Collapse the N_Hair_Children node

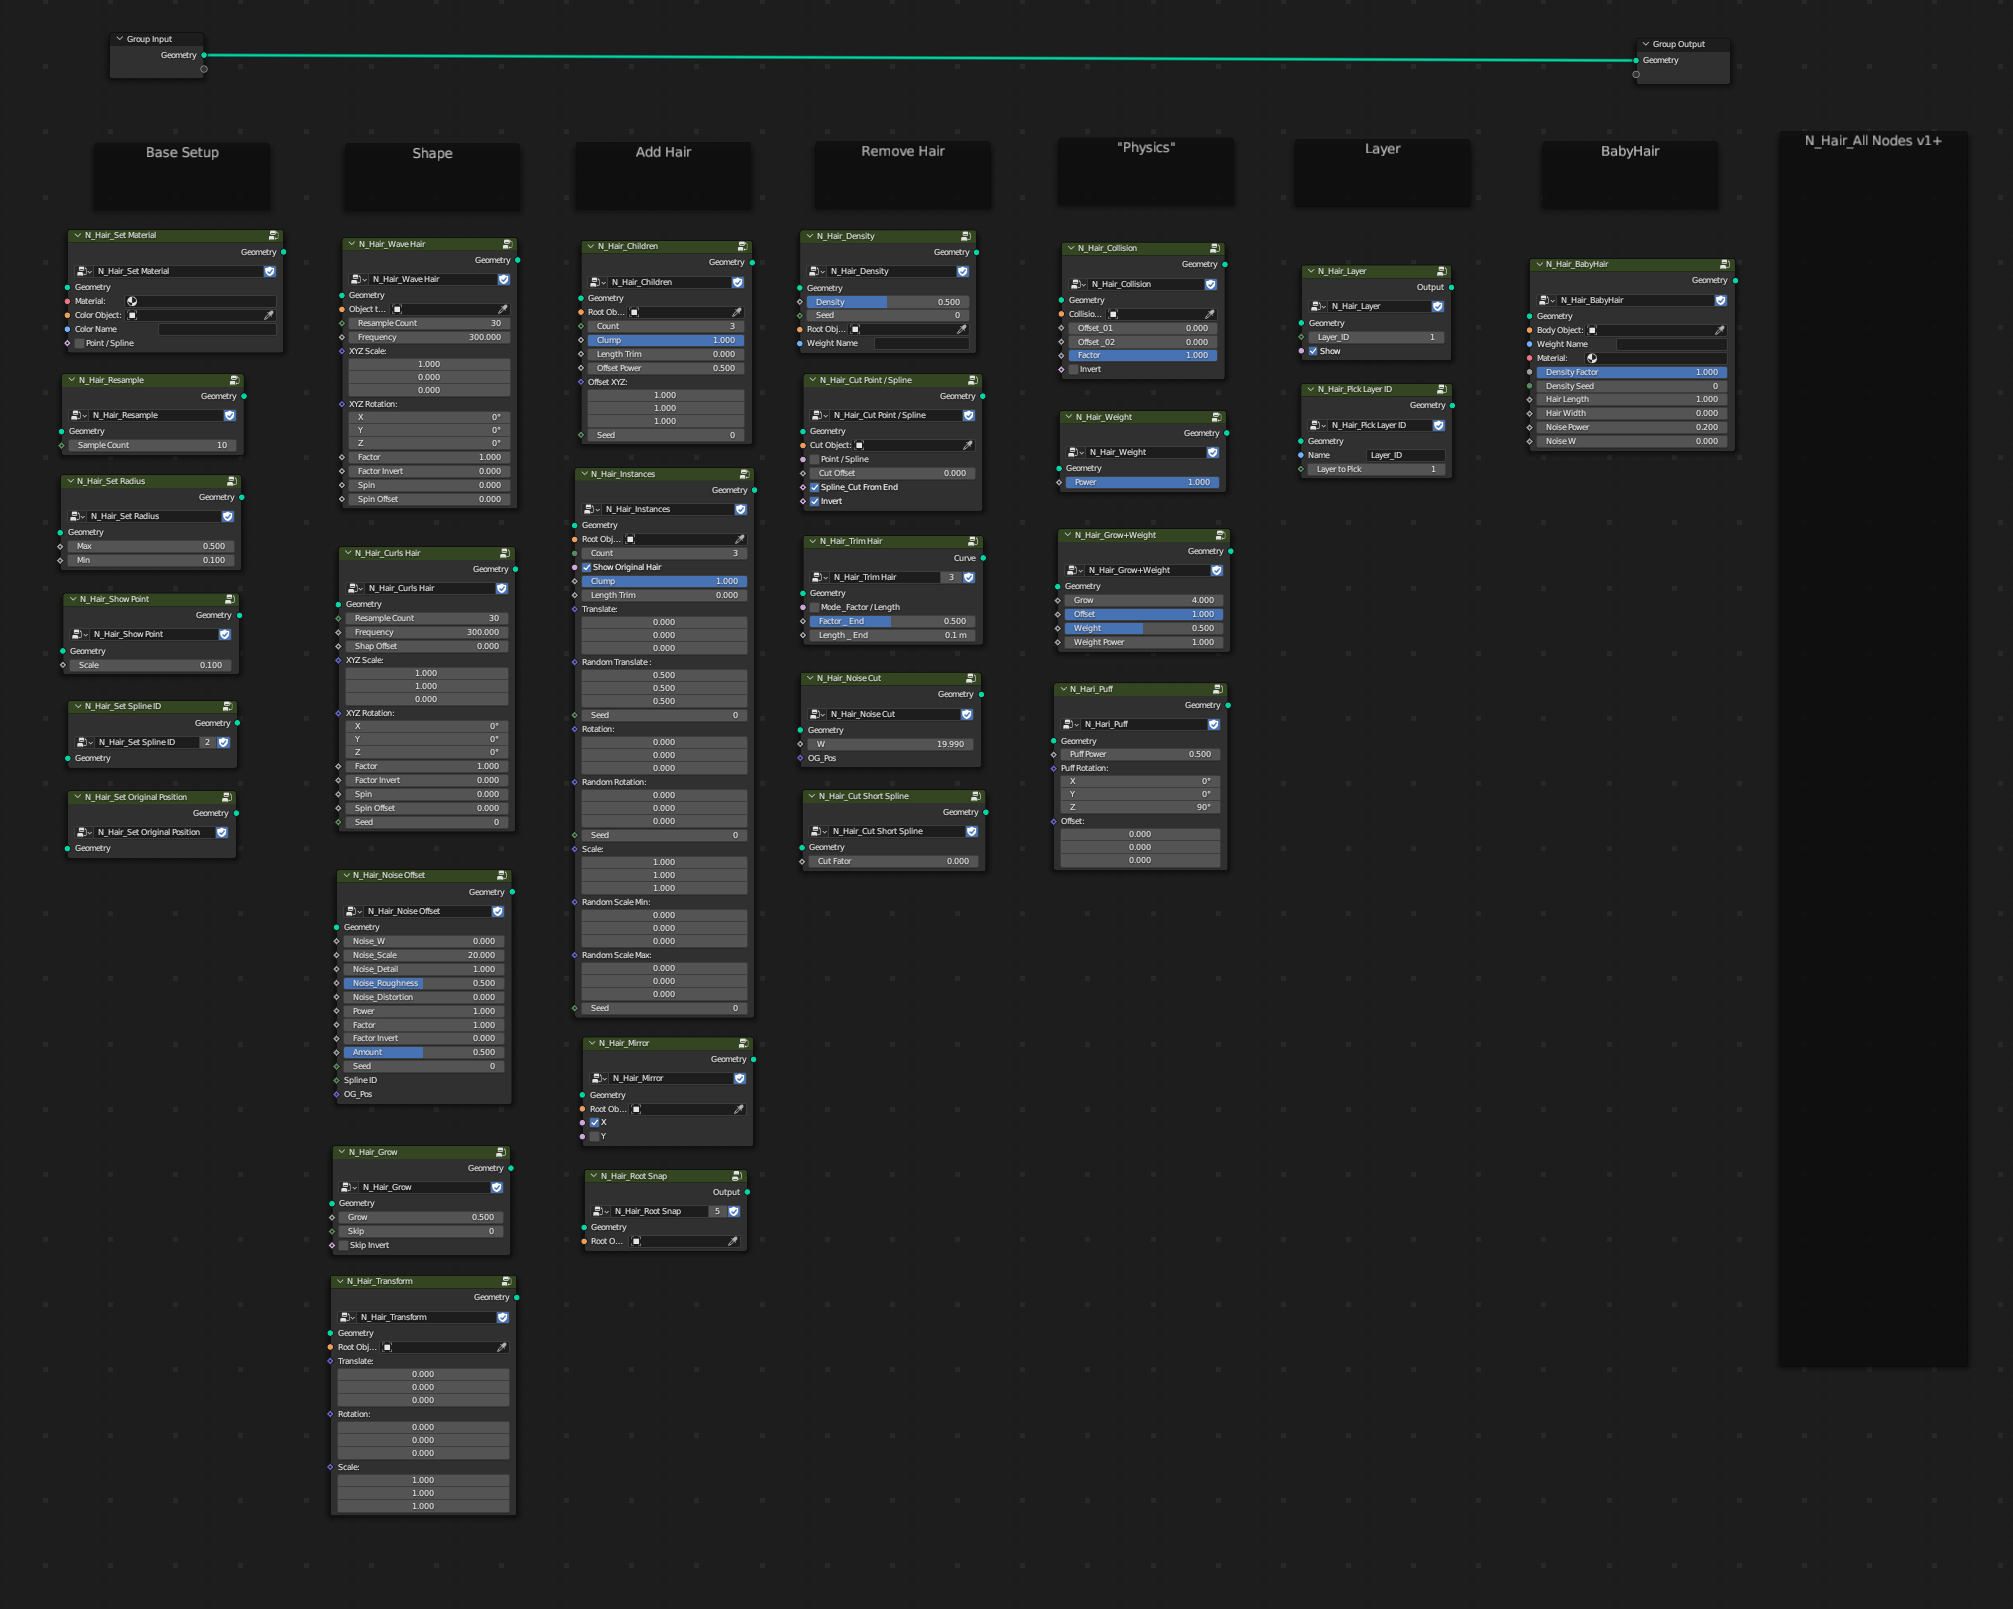pyautogui.click(x=591, y=246)
